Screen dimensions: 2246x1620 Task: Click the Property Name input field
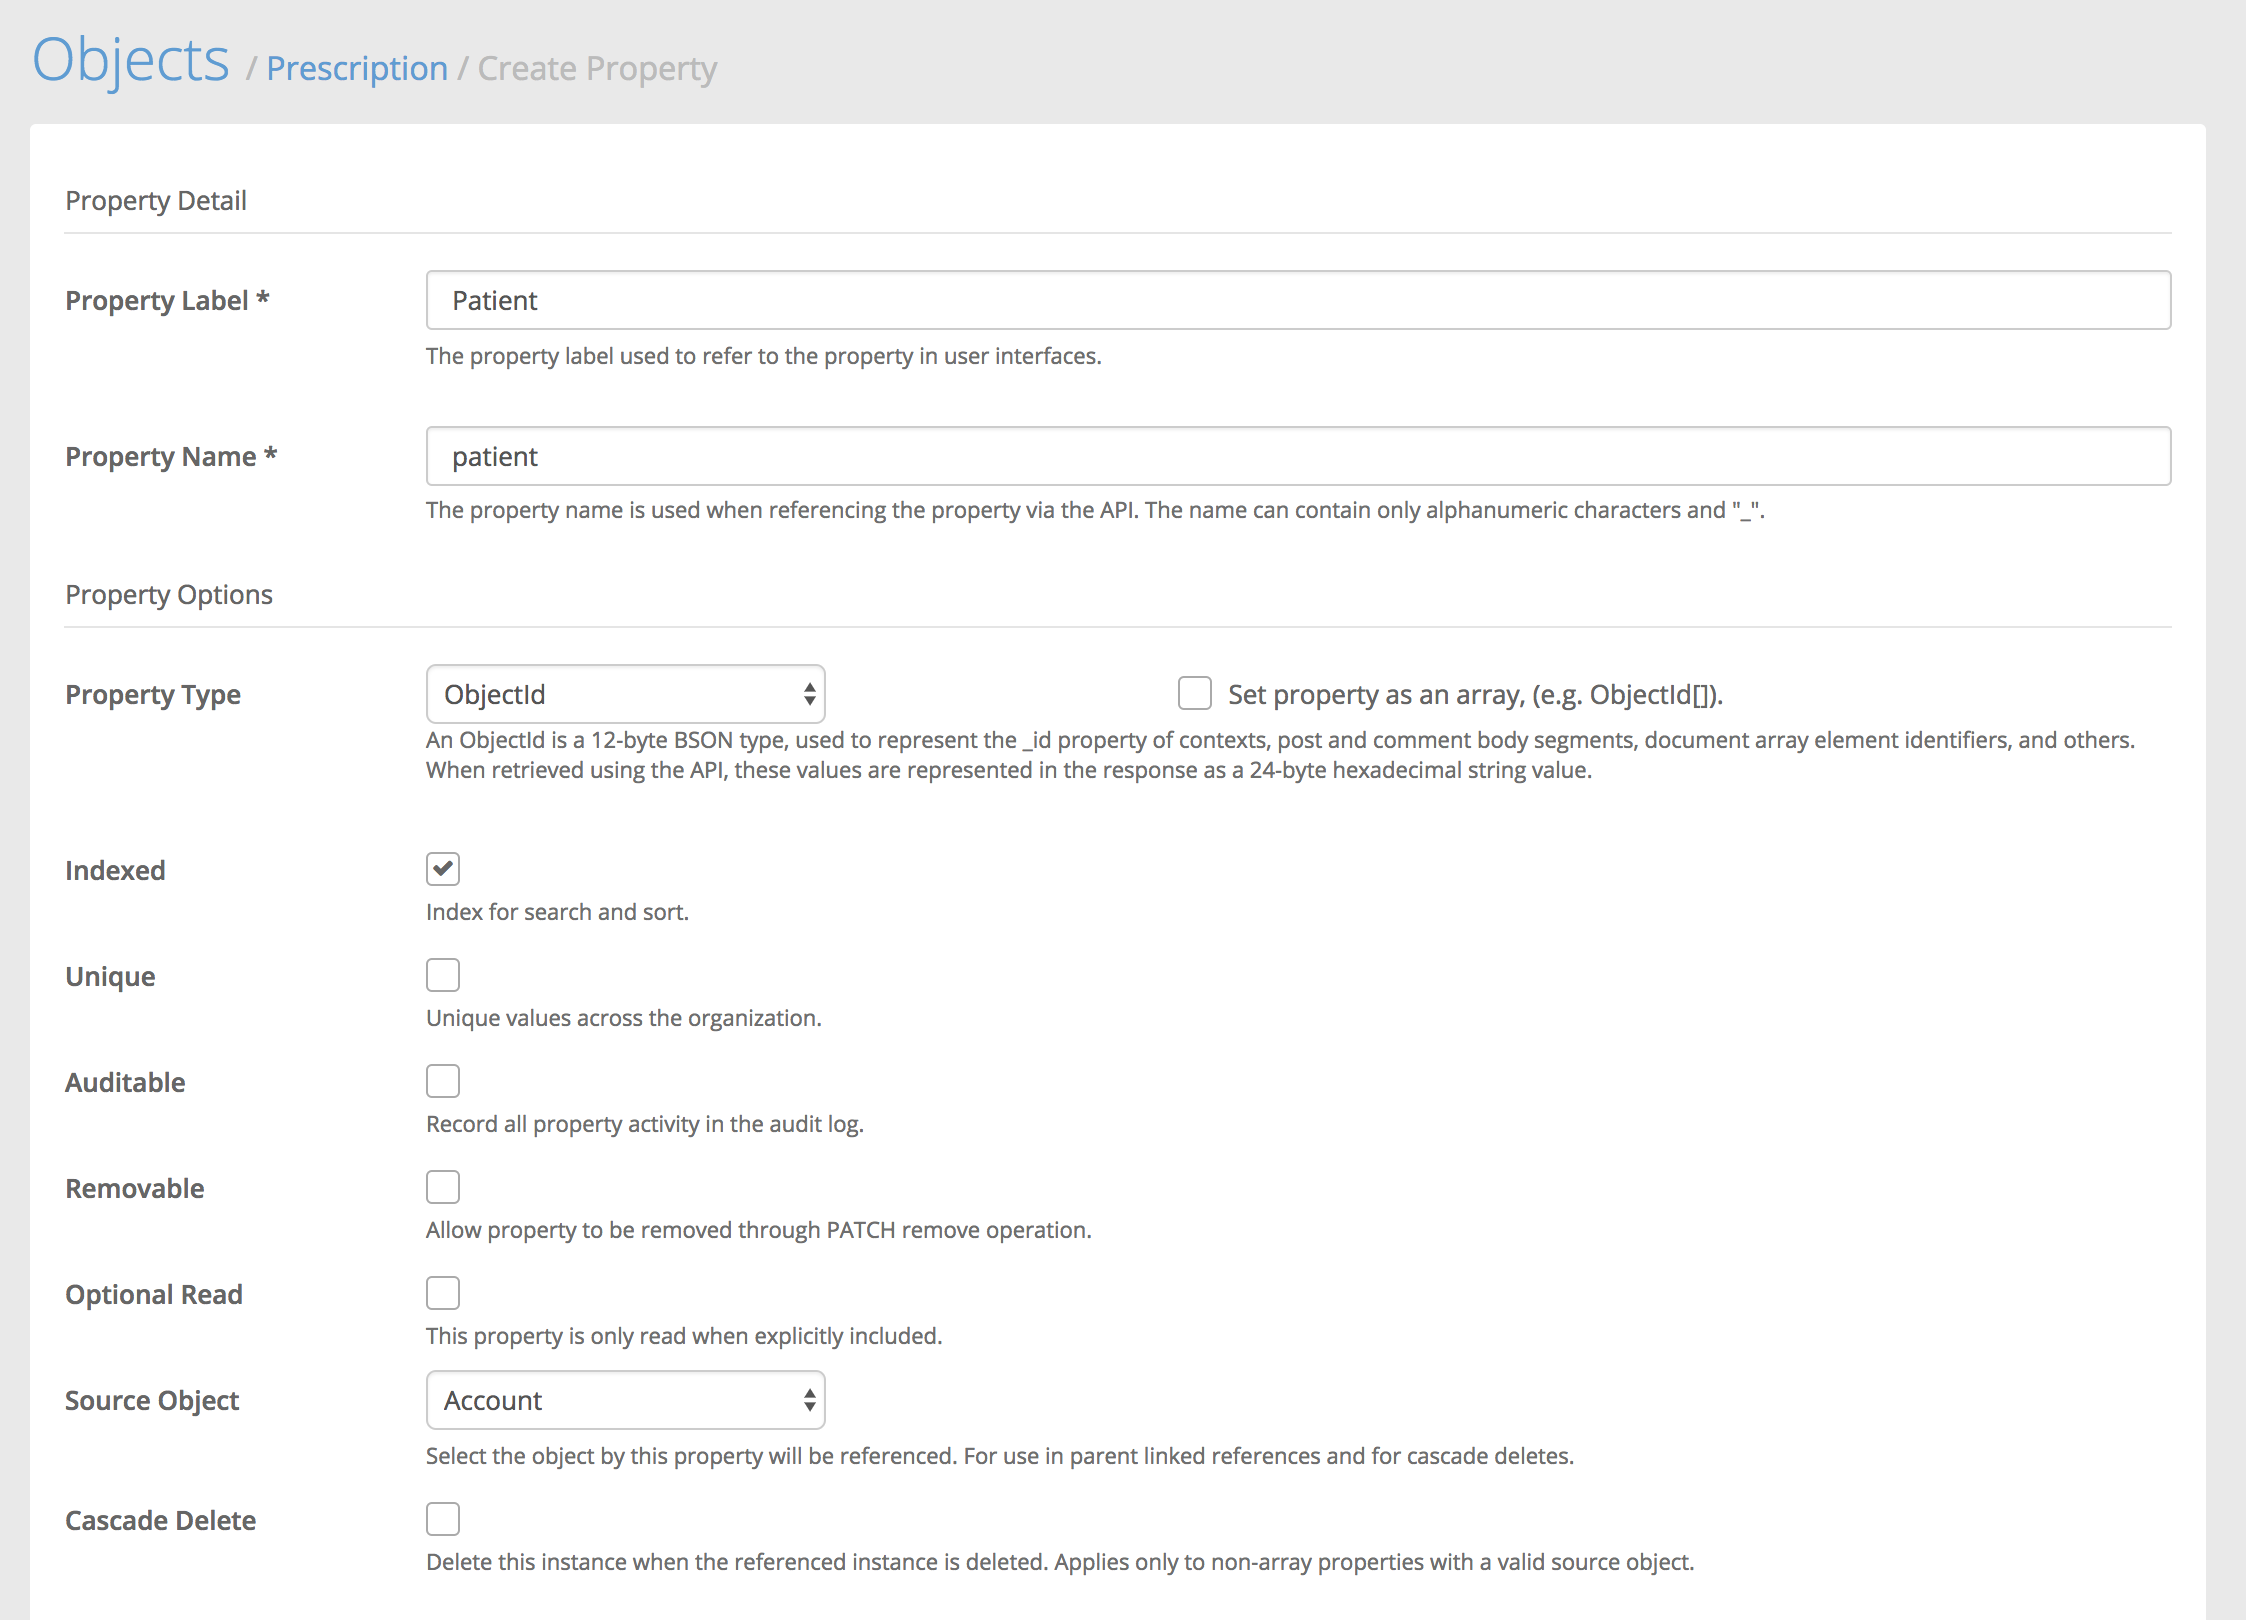click(x=1297, y=456)
